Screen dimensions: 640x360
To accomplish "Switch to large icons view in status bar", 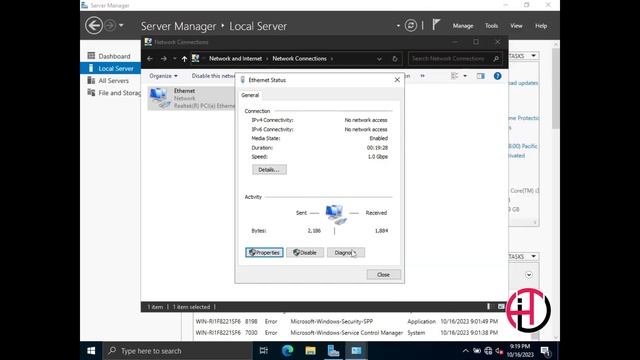I will coord(501,307).
